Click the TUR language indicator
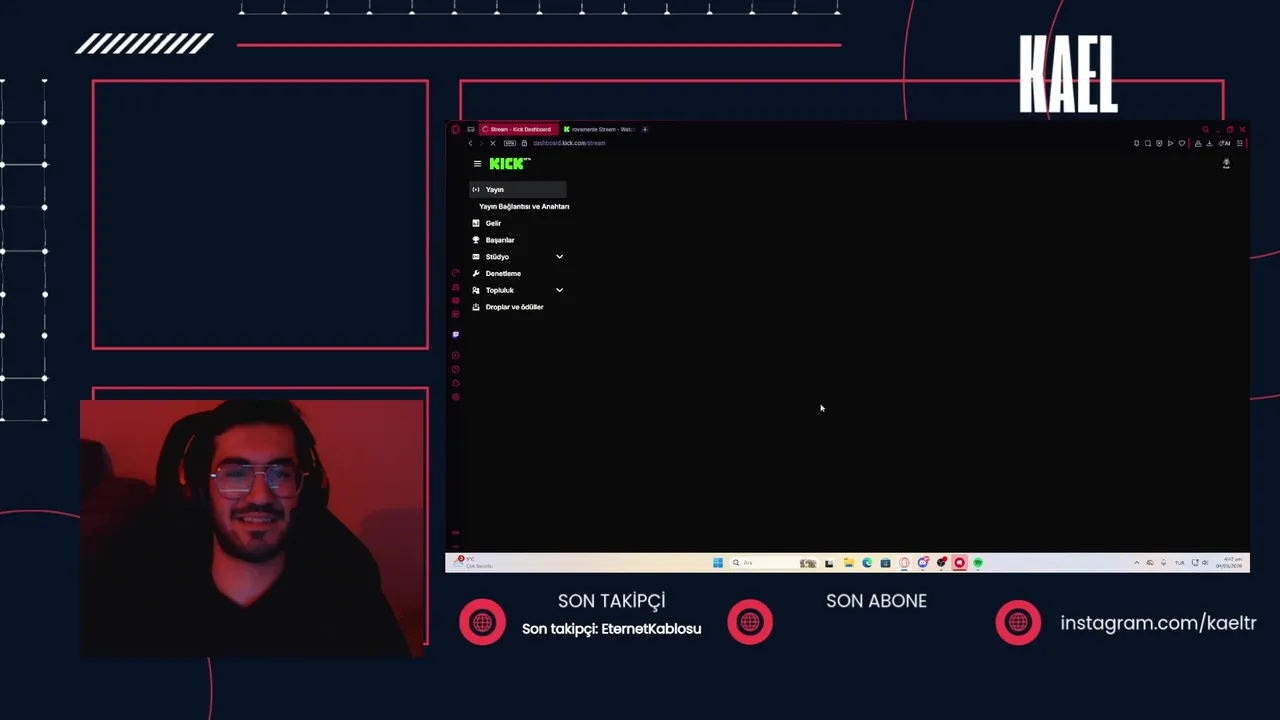Viewport: 1280px width, 720px height. [x=1180, y=563]
